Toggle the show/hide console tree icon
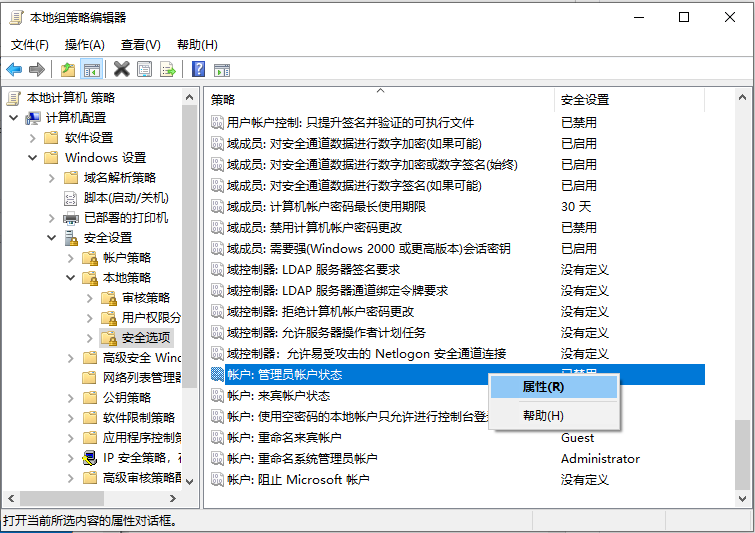 coord(91,69)
